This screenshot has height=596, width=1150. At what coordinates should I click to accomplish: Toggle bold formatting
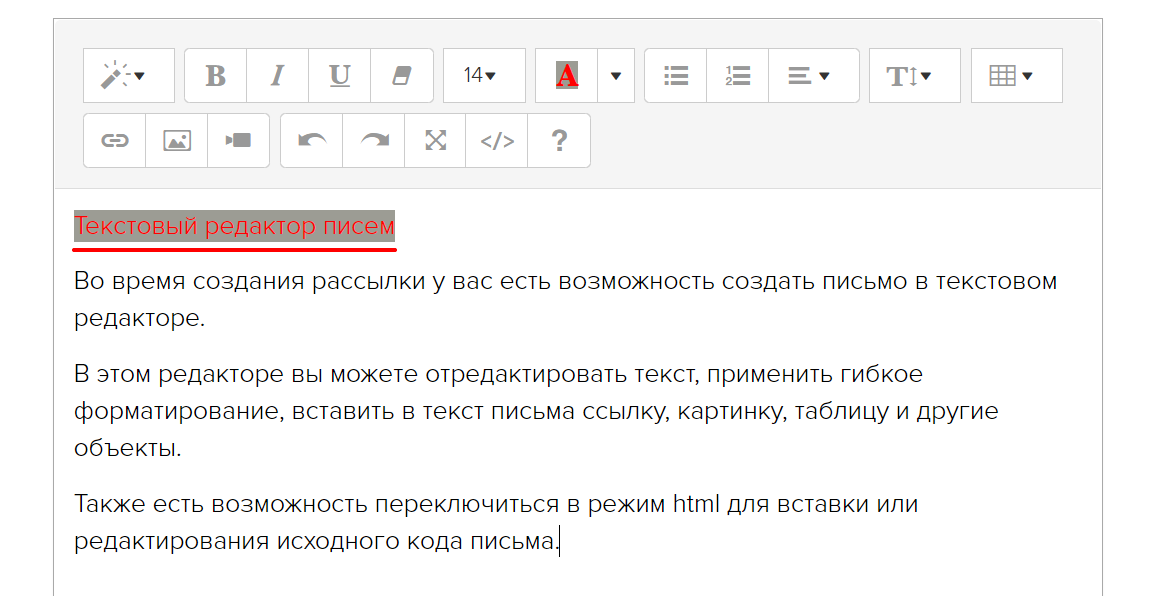pos(215,76)
